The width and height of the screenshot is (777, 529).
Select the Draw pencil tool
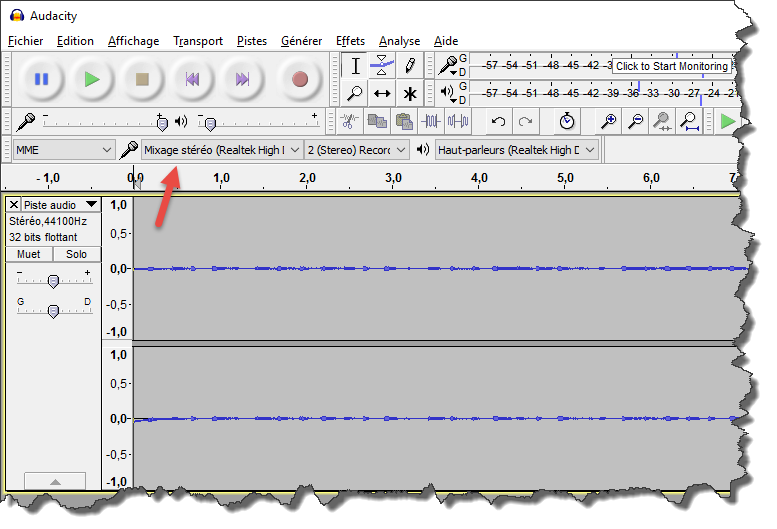(x=409, y=66)
